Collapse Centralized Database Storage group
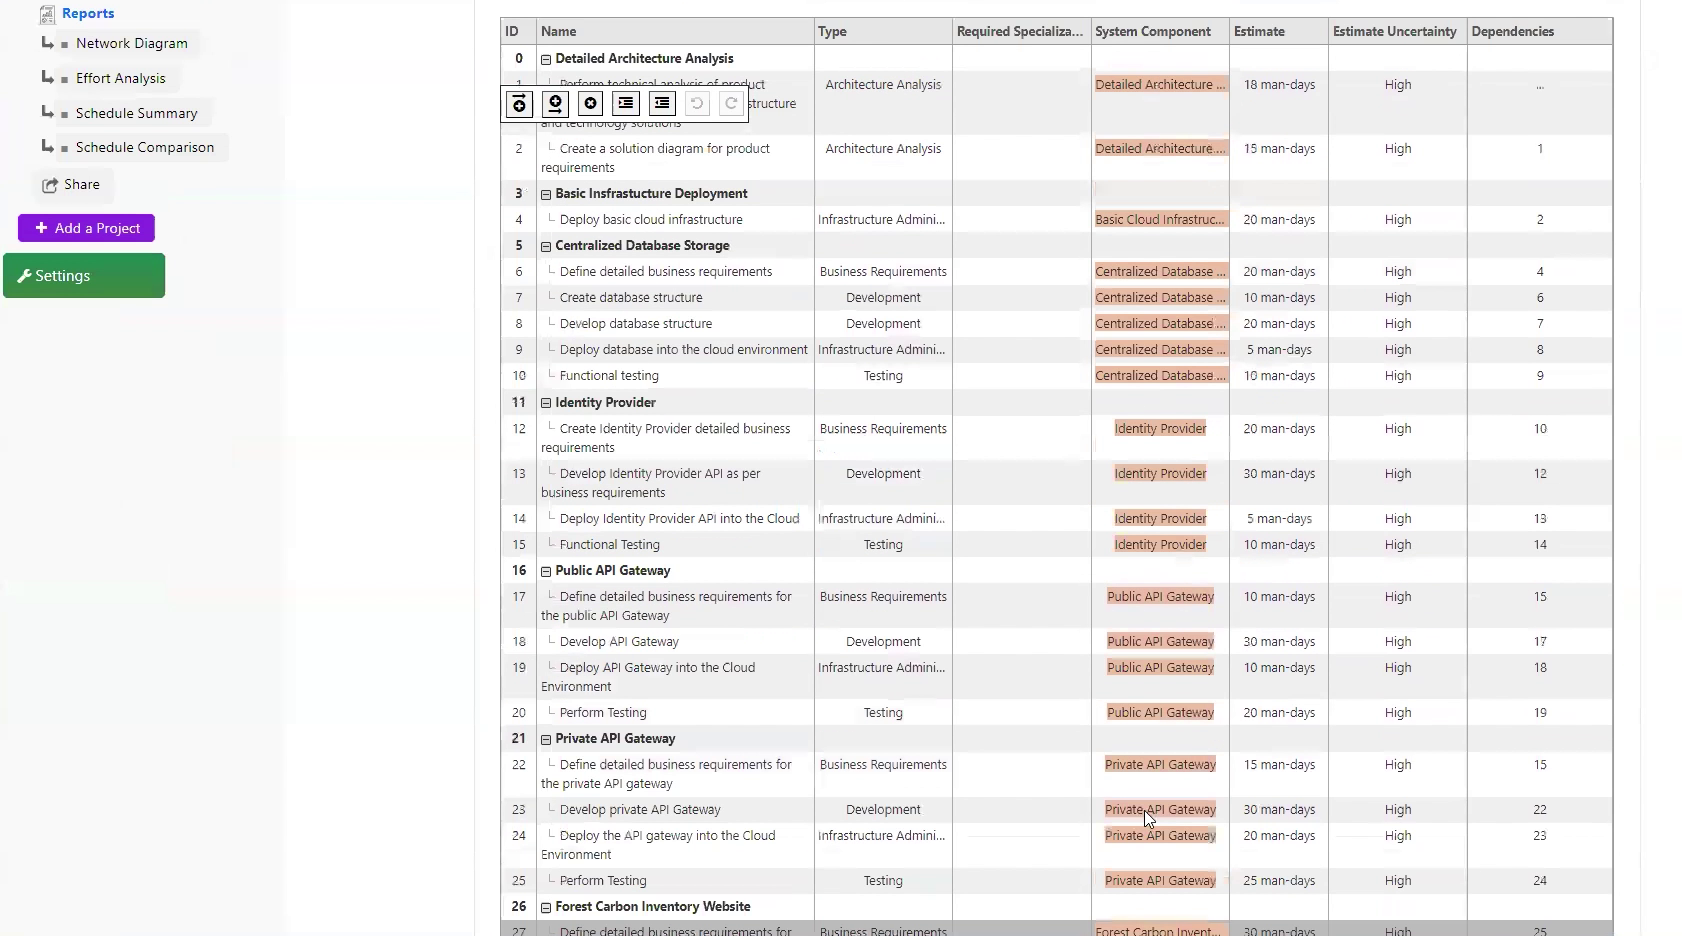Viewport: 1682px width, 936px height. [546, 246]
